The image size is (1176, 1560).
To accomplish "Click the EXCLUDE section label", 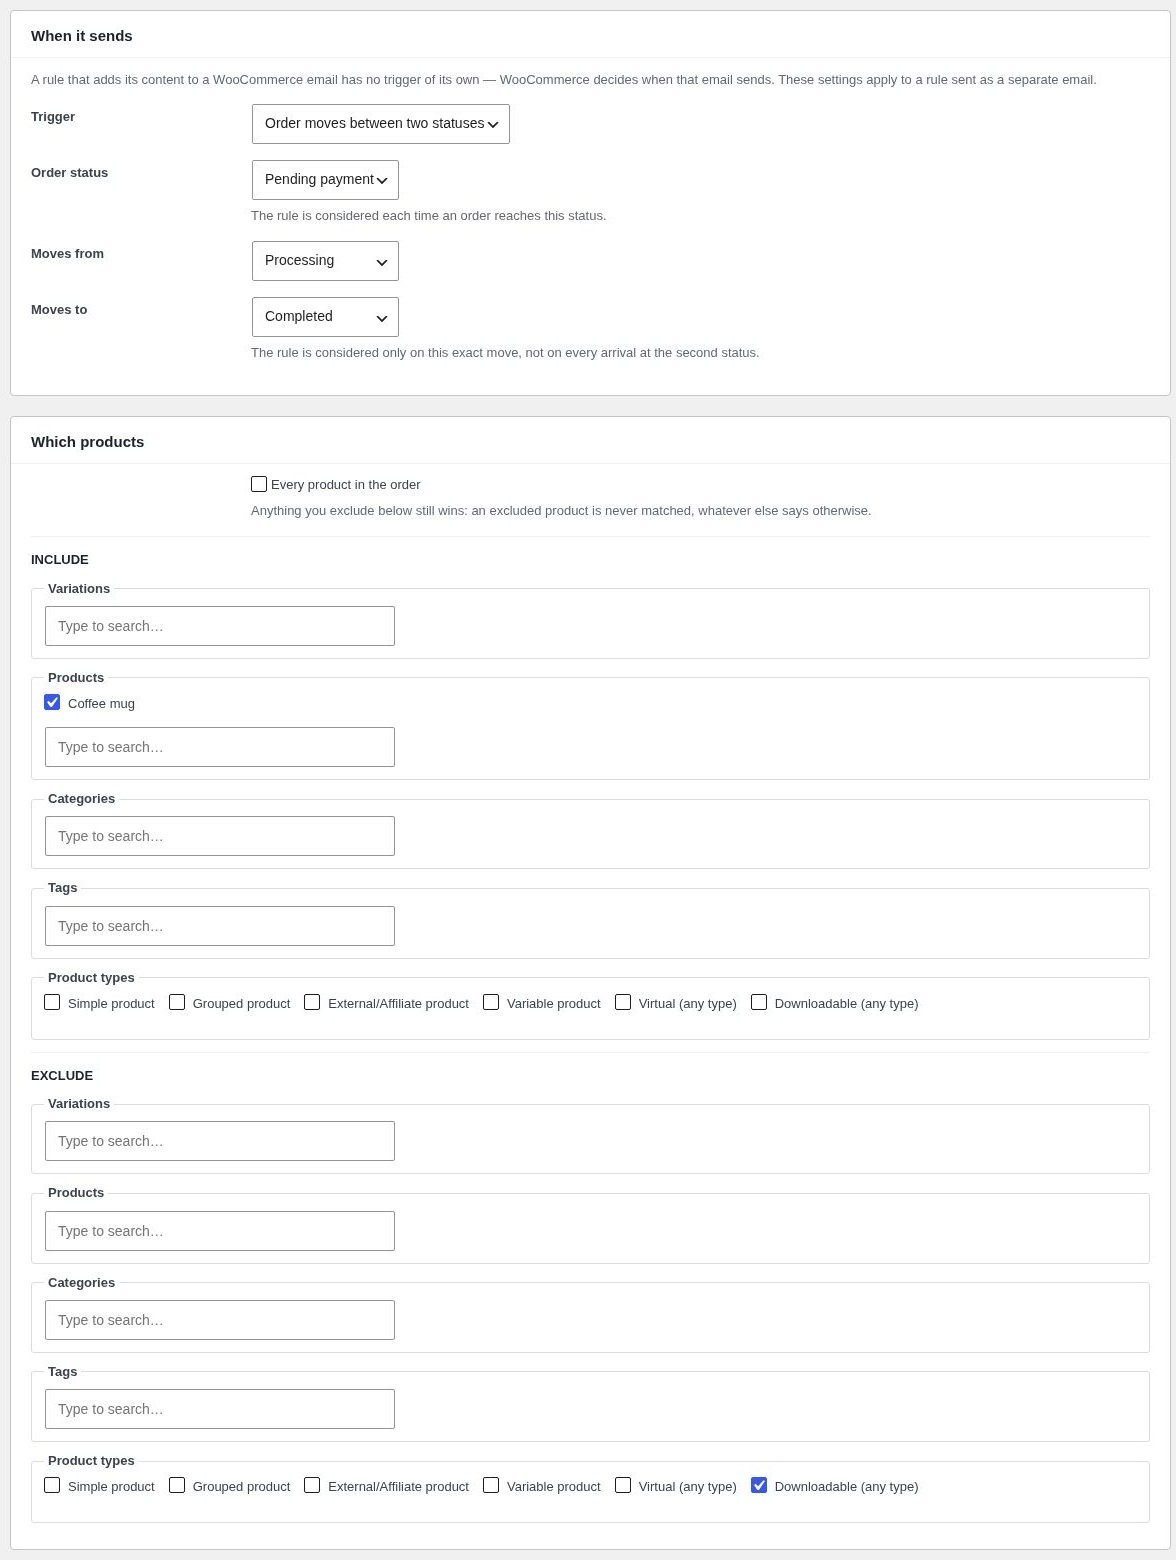I will (x=62, y=1076).
